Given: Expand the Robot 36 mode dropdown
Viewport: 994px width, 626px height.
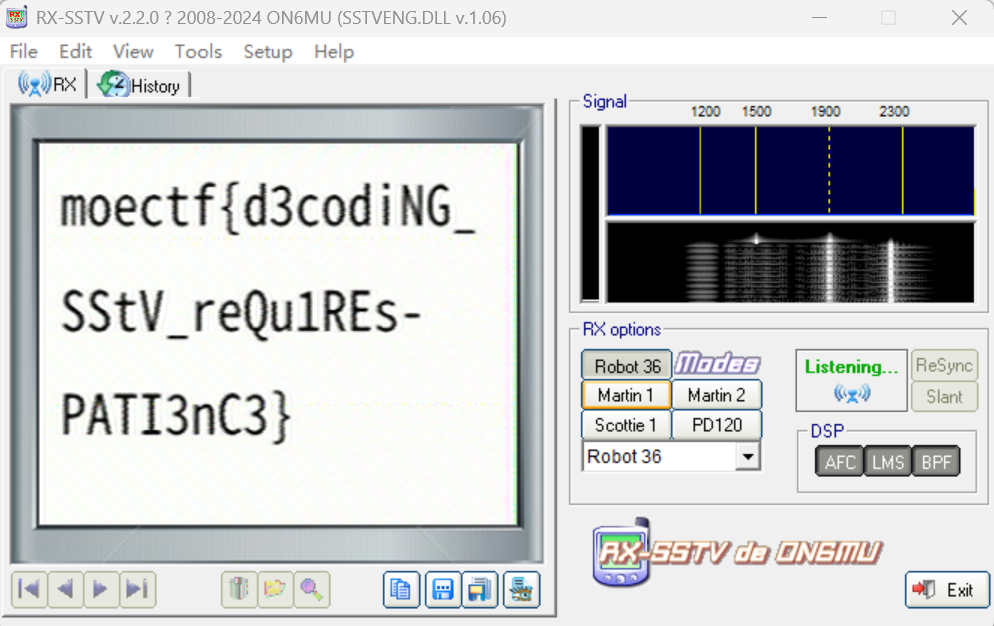Looking at the screenshot, I should (x=747, y=456).
